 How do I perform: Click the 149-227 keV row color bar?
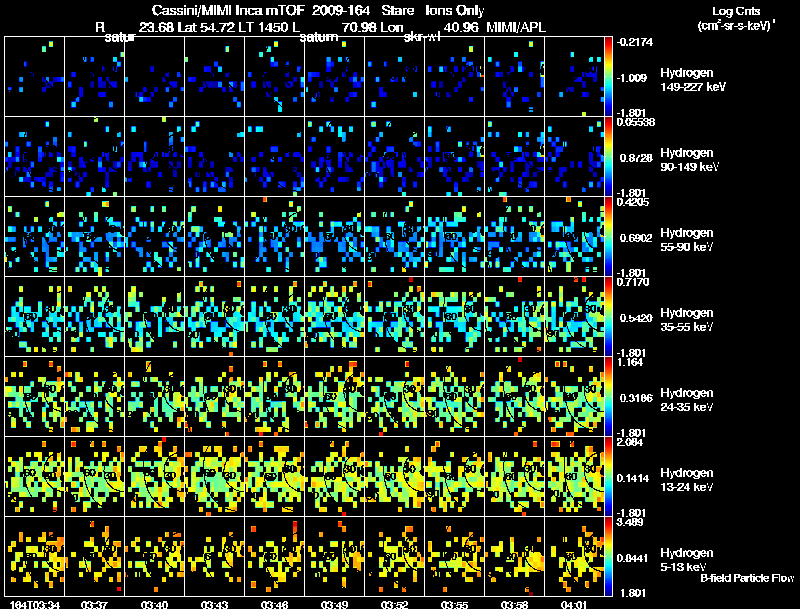(x=608, y=77)
